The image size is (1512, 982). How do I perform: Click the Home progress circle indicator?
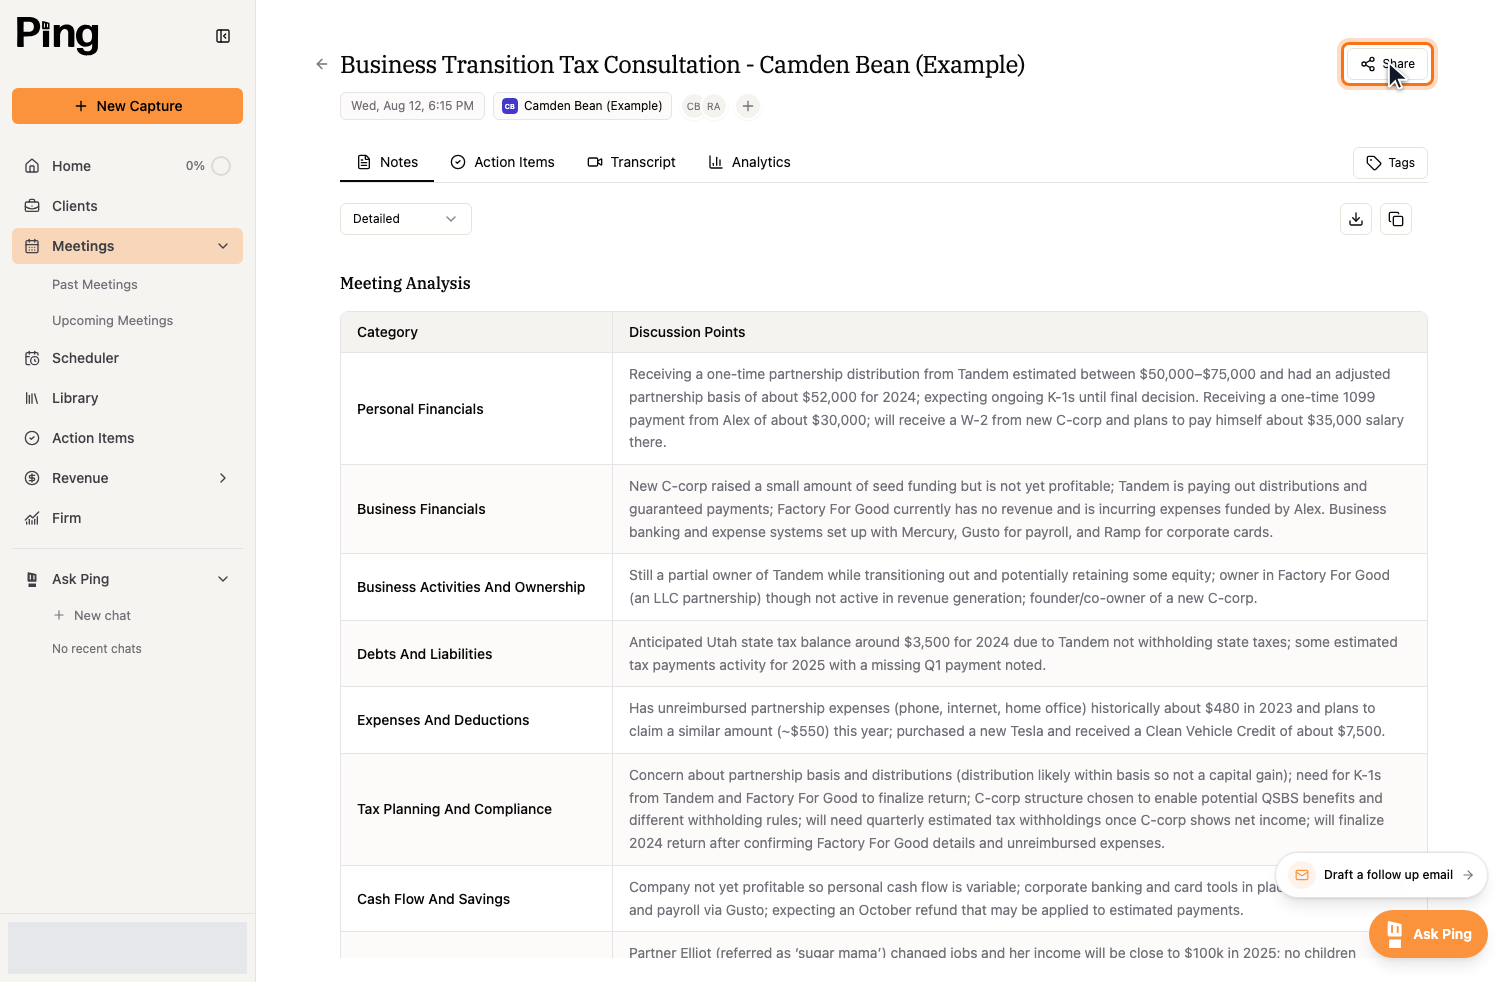tap(221, 166)
